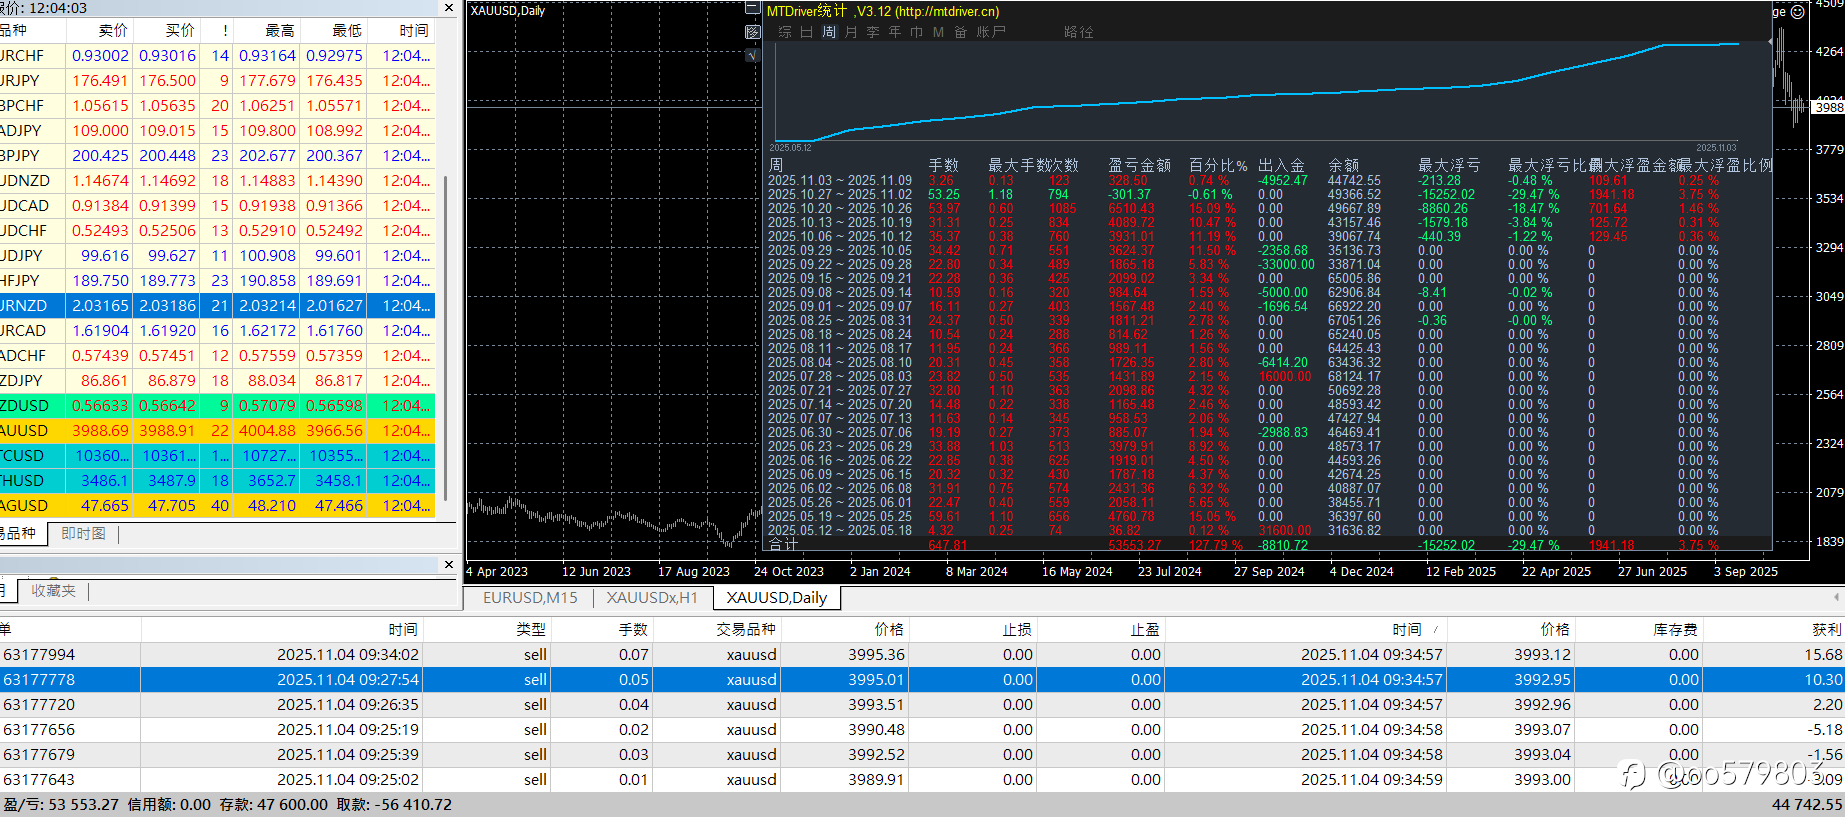Switch statistics to 月 (monthly) view

click(851, 32)
